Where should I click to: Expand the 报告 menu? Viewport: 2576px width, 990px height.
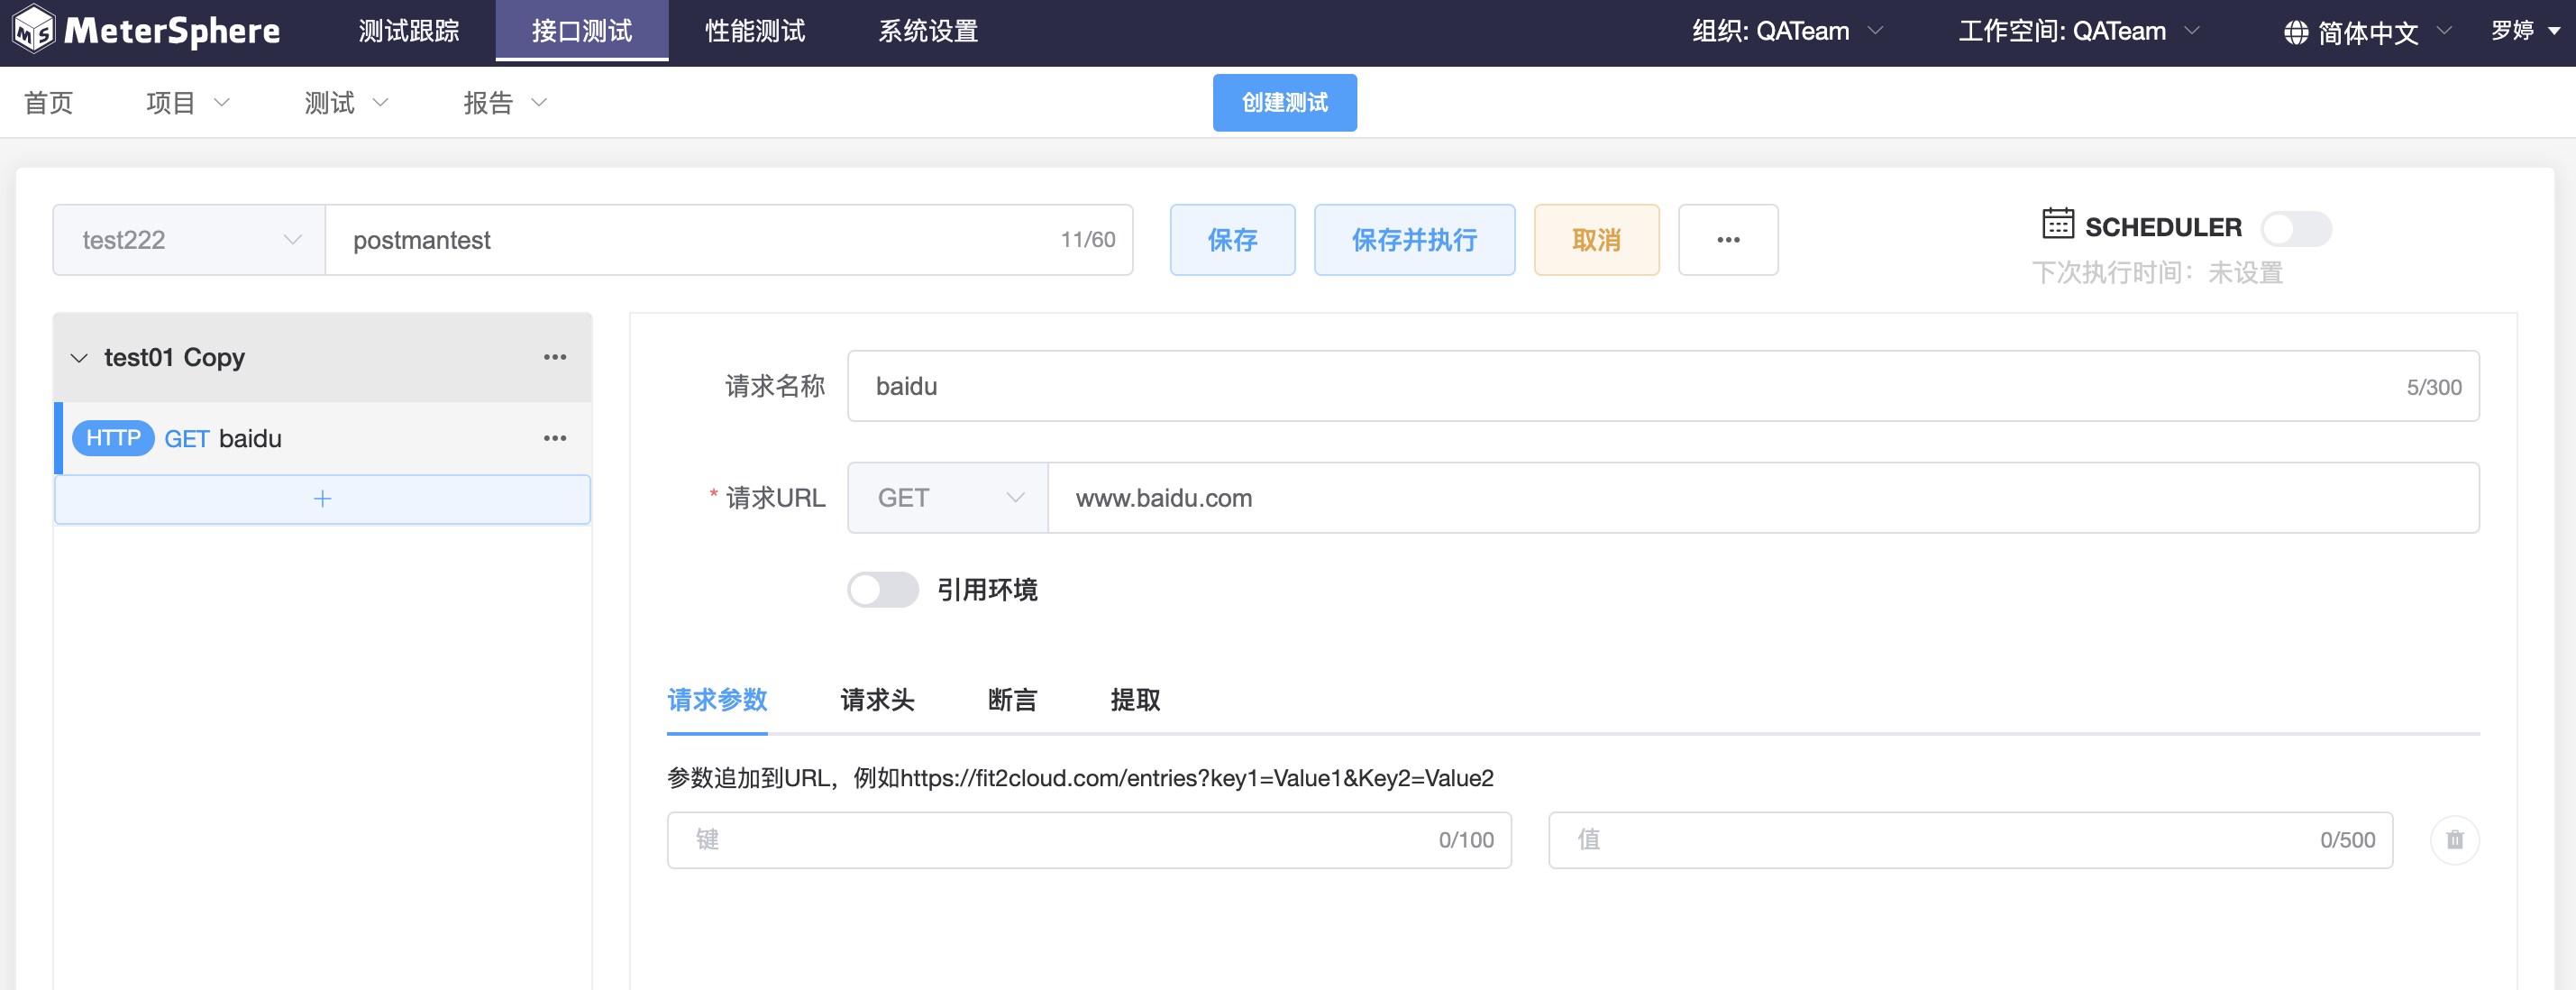point(505,103)
